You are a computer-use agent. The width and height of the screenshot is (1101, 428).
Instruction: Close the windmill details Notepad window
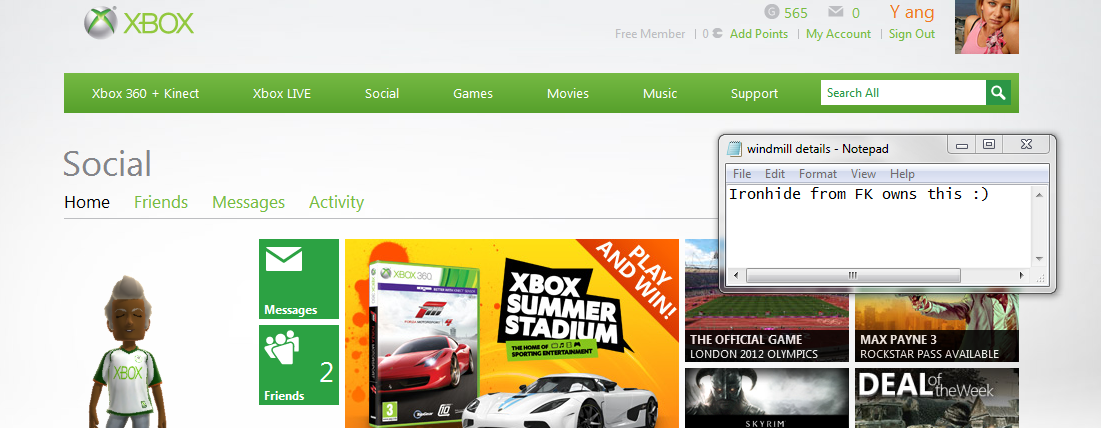(x=1027, y=145)
